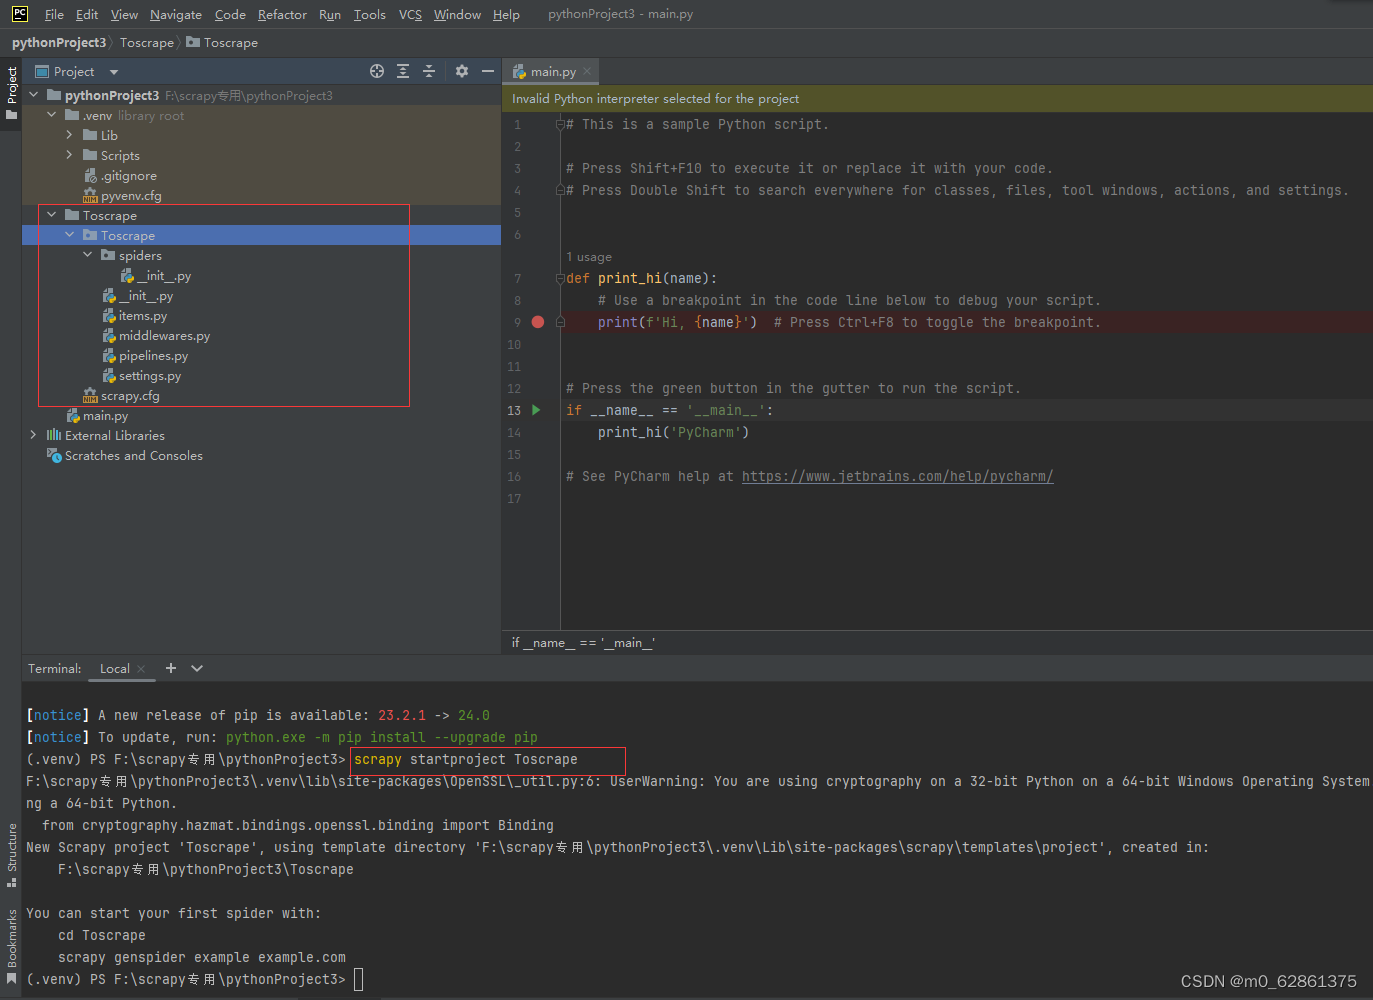
Task: Click the Expand All icon in Project panel
Action: [403, 71]
